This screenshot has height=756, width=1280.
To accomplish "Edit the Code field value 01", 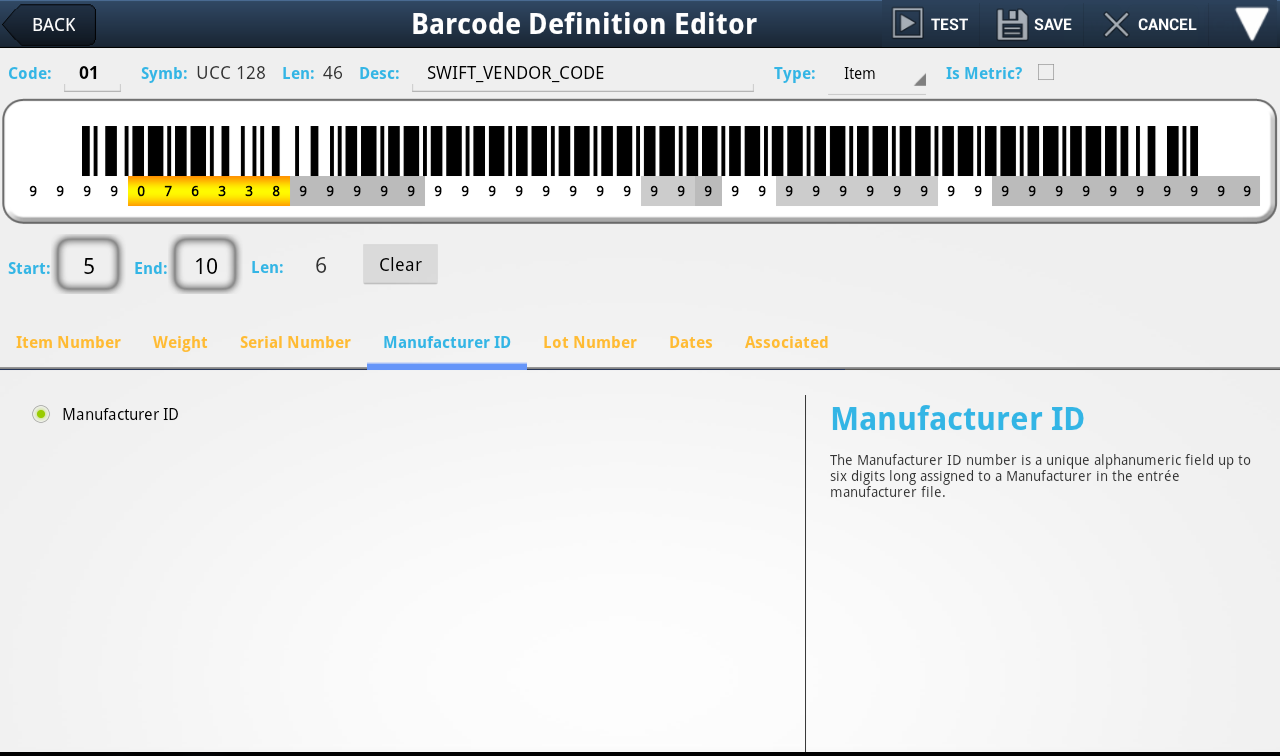I will [92, 74].
